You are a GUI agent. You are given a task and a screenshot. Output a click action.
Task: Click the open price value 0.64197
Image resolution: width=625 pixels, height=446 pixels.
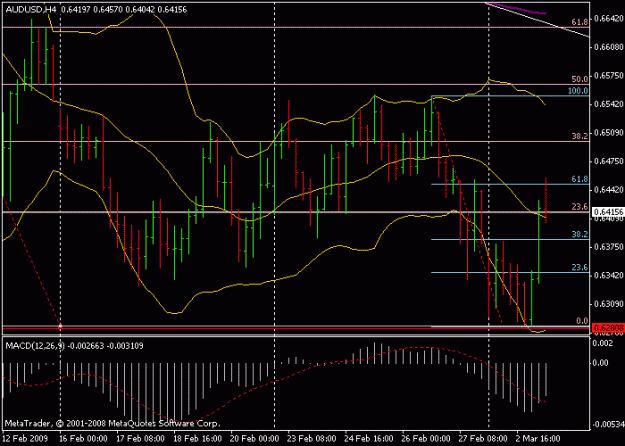[76, 9]
